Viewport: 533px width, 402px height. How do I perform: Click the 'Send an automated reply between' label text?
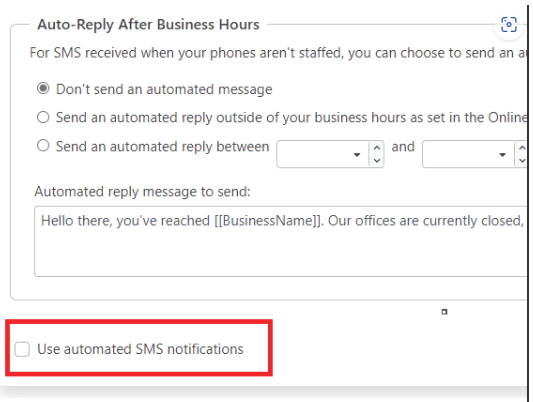[x=162, y=146]
